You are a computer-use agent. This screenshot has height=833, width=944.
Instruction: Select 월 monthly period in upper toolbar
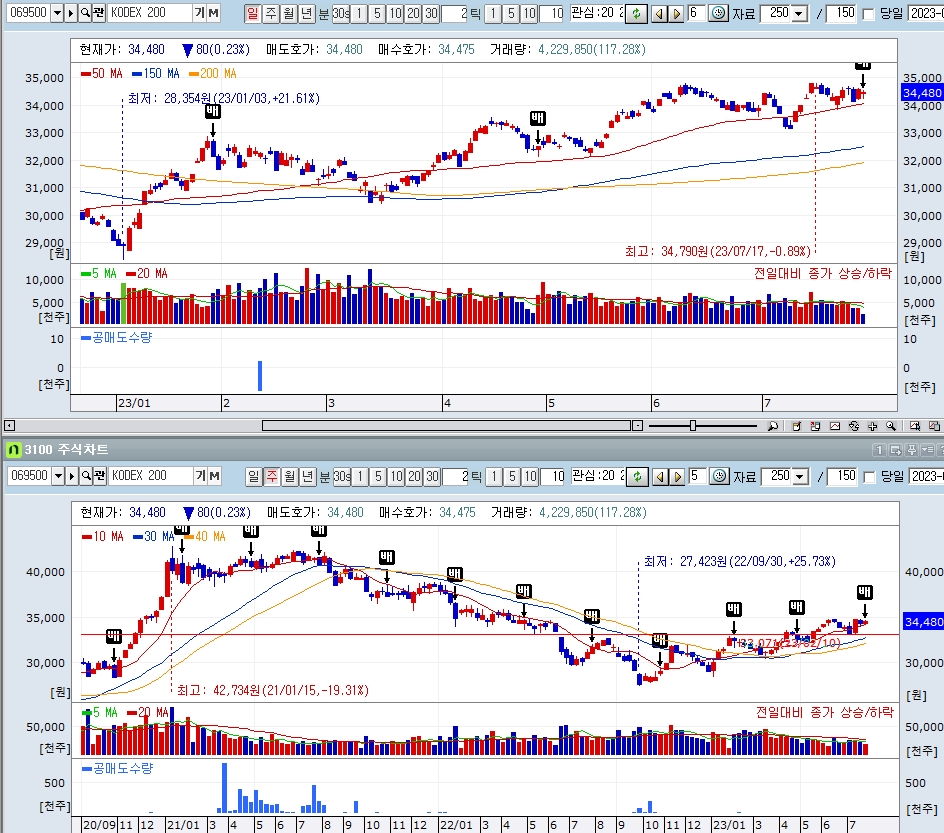[x=288, y=13]
